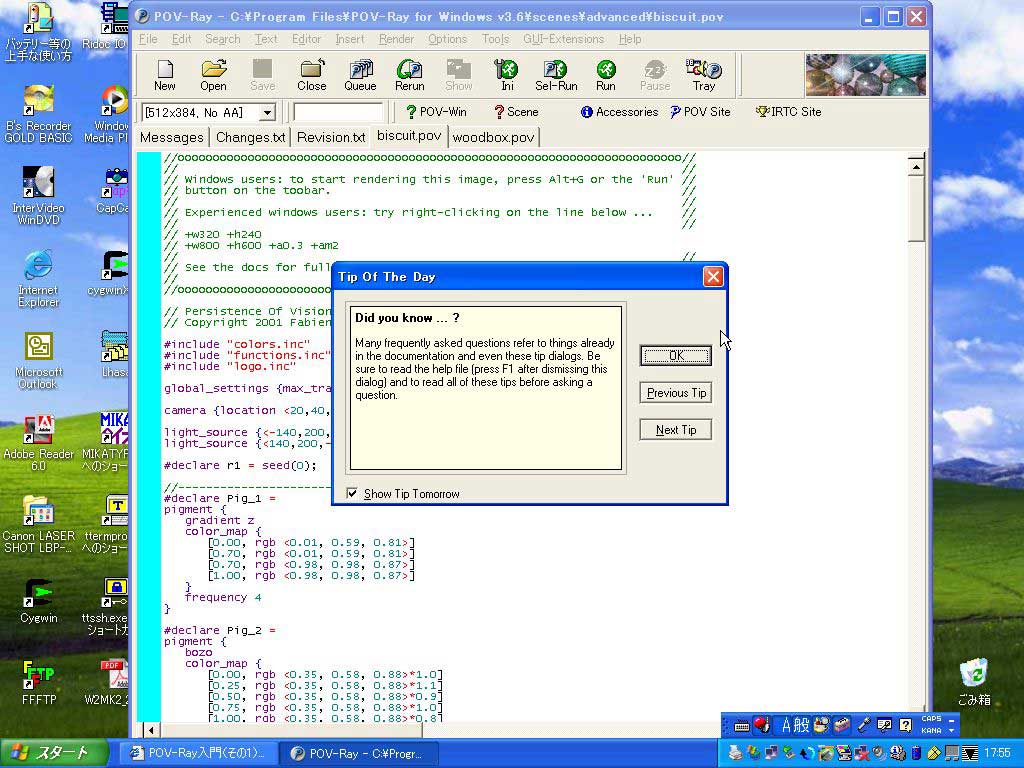Switch to the Changes.txt tab

pyautogui.click(x=251, y=137)
